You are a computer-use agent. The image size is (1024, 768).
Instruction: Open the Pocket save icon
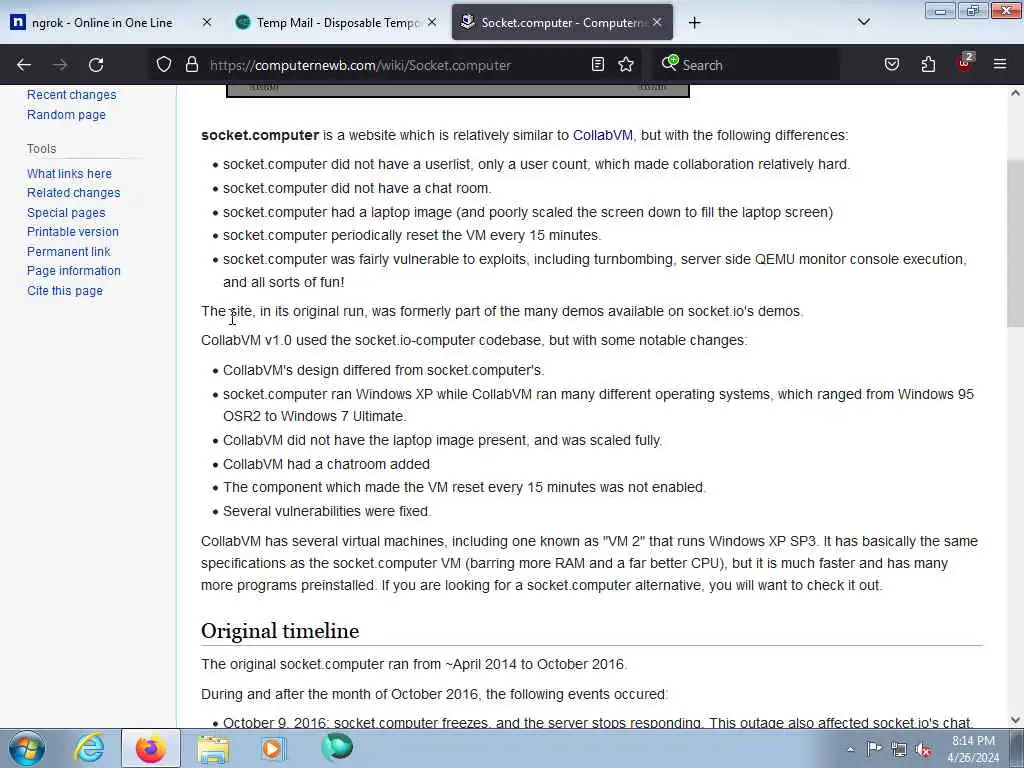(892, 65)
